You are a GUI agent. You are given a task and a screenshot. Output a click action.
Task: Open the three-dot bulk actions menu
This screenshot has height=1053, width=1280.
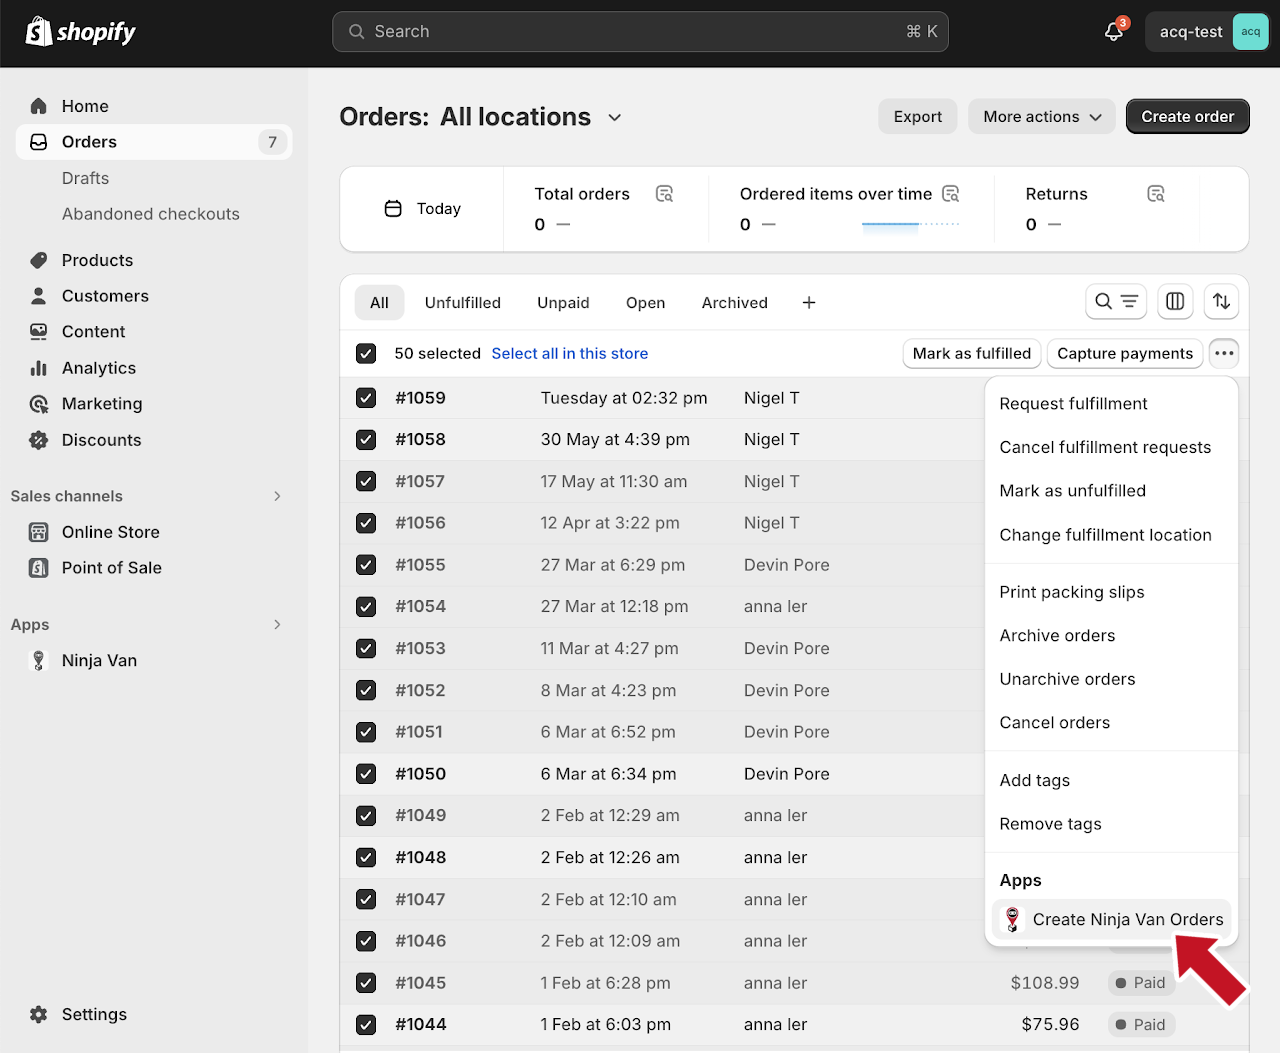tap(1224, 353)
